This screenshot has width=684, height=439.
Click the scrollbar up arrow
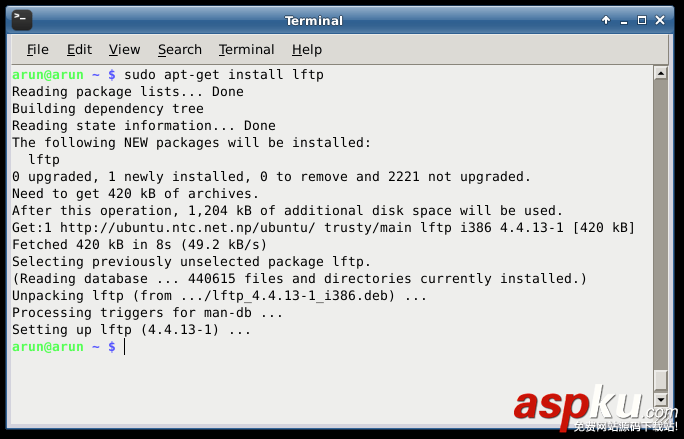[660, 73]
